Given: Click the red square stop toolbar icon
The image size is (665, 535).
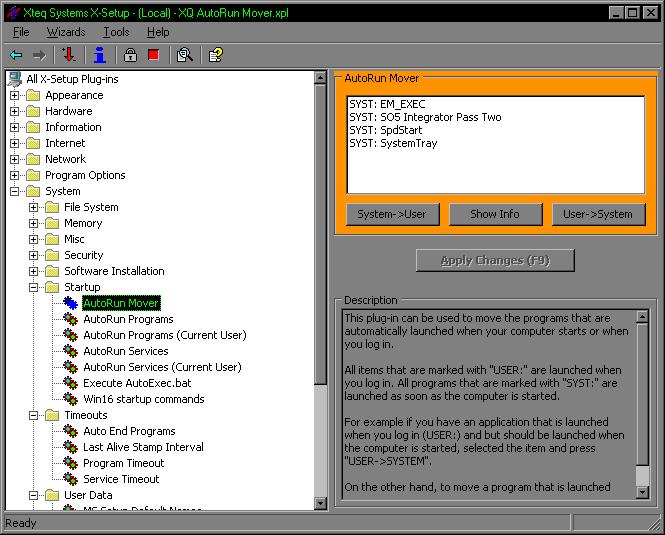Looking at the screenshot, I should (154, 55).
